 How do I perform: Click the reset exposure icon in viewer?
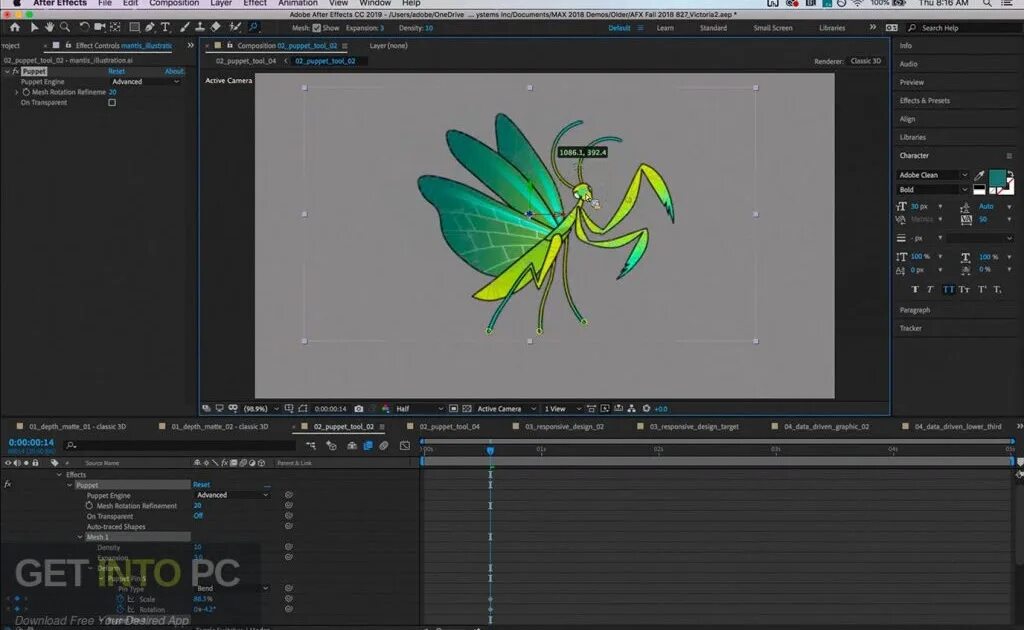tap(647, 409)
